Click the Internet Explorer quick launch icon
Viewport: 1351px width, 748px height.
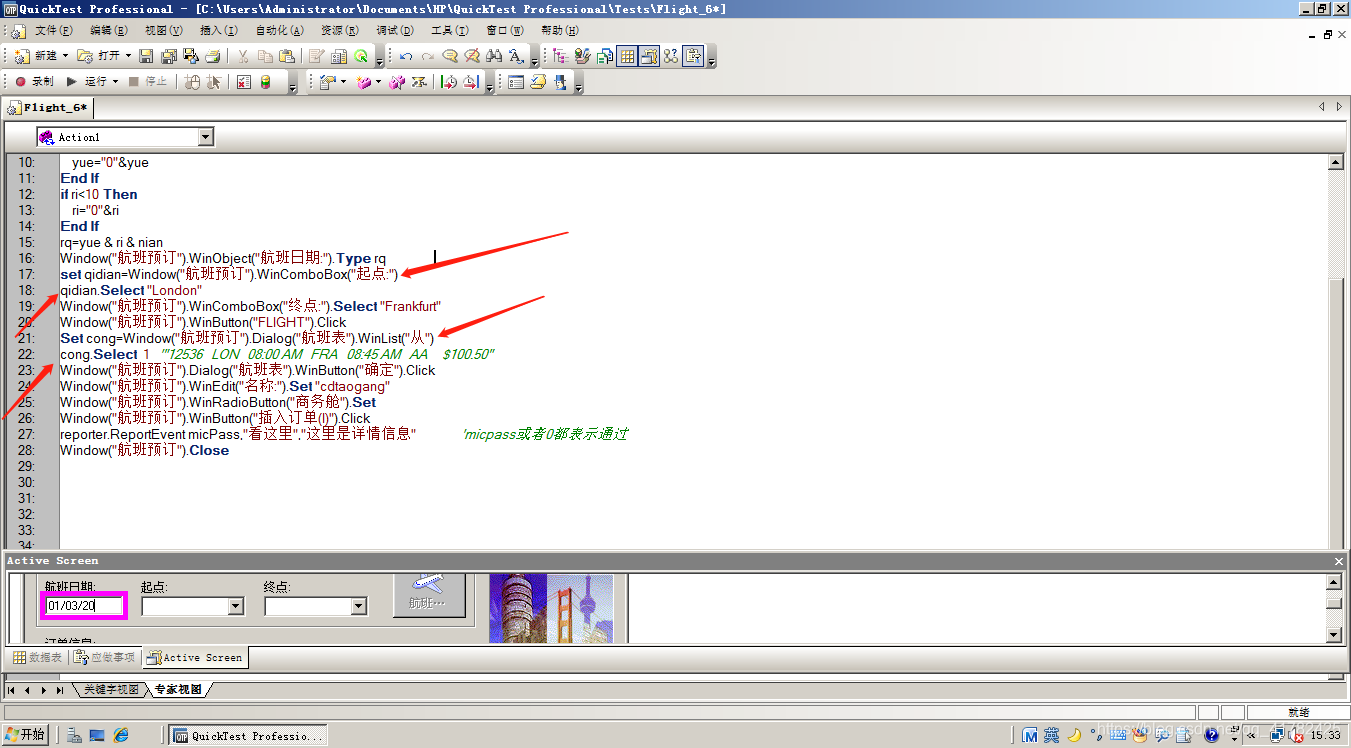click(121, 735)
